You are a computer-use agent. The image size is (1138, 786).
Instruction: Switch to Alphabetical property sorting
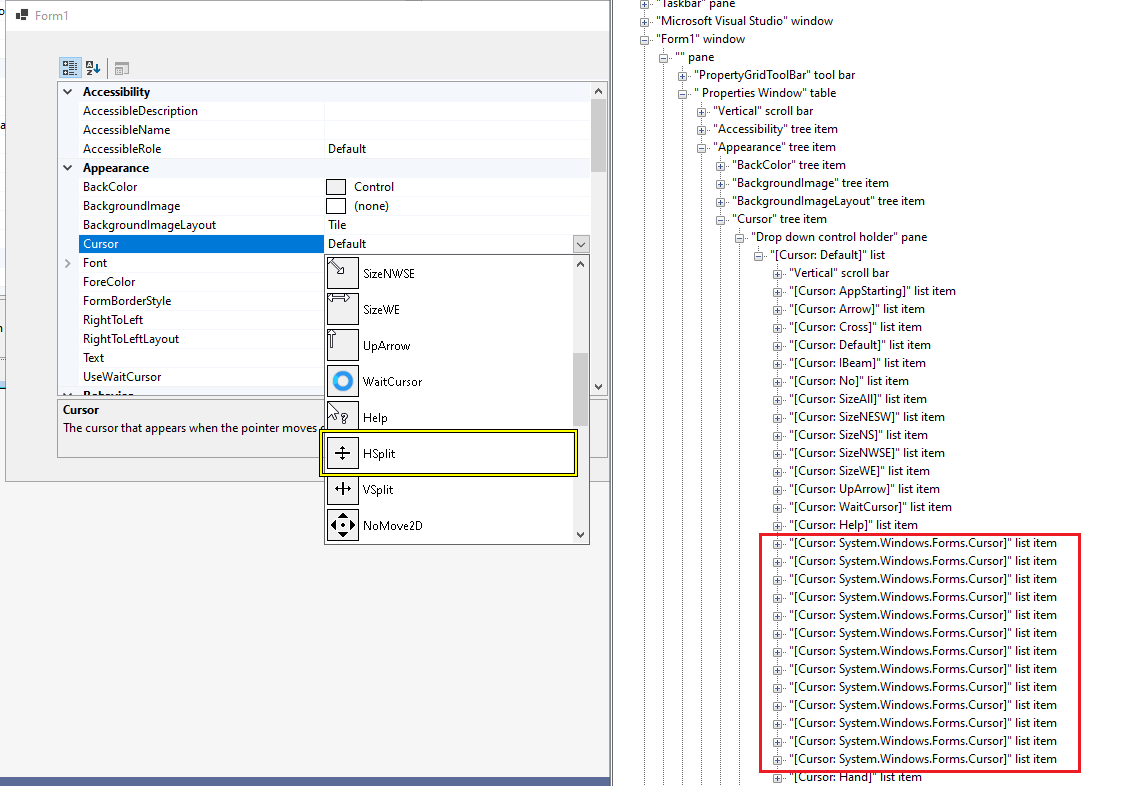coord(92,67)
